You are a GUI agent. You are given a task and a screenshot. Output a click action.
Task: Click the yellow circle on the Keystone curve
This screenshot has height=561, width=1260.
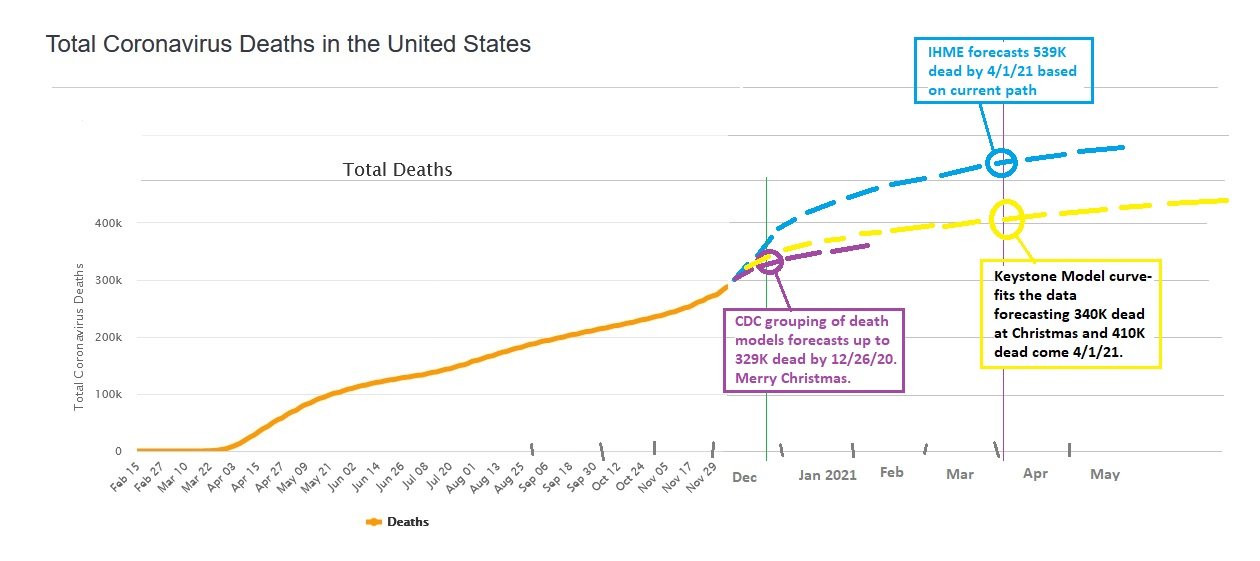point(1006,218)
